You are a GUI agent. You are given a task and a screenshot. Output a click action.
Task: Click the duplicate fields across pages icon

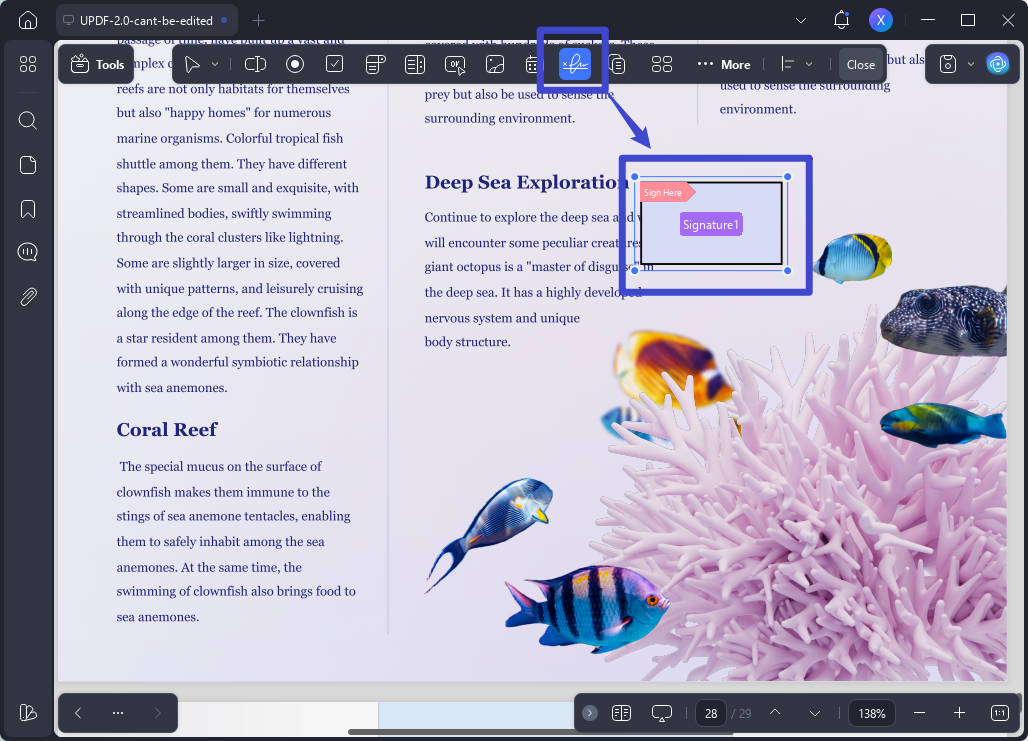point(617,64)
